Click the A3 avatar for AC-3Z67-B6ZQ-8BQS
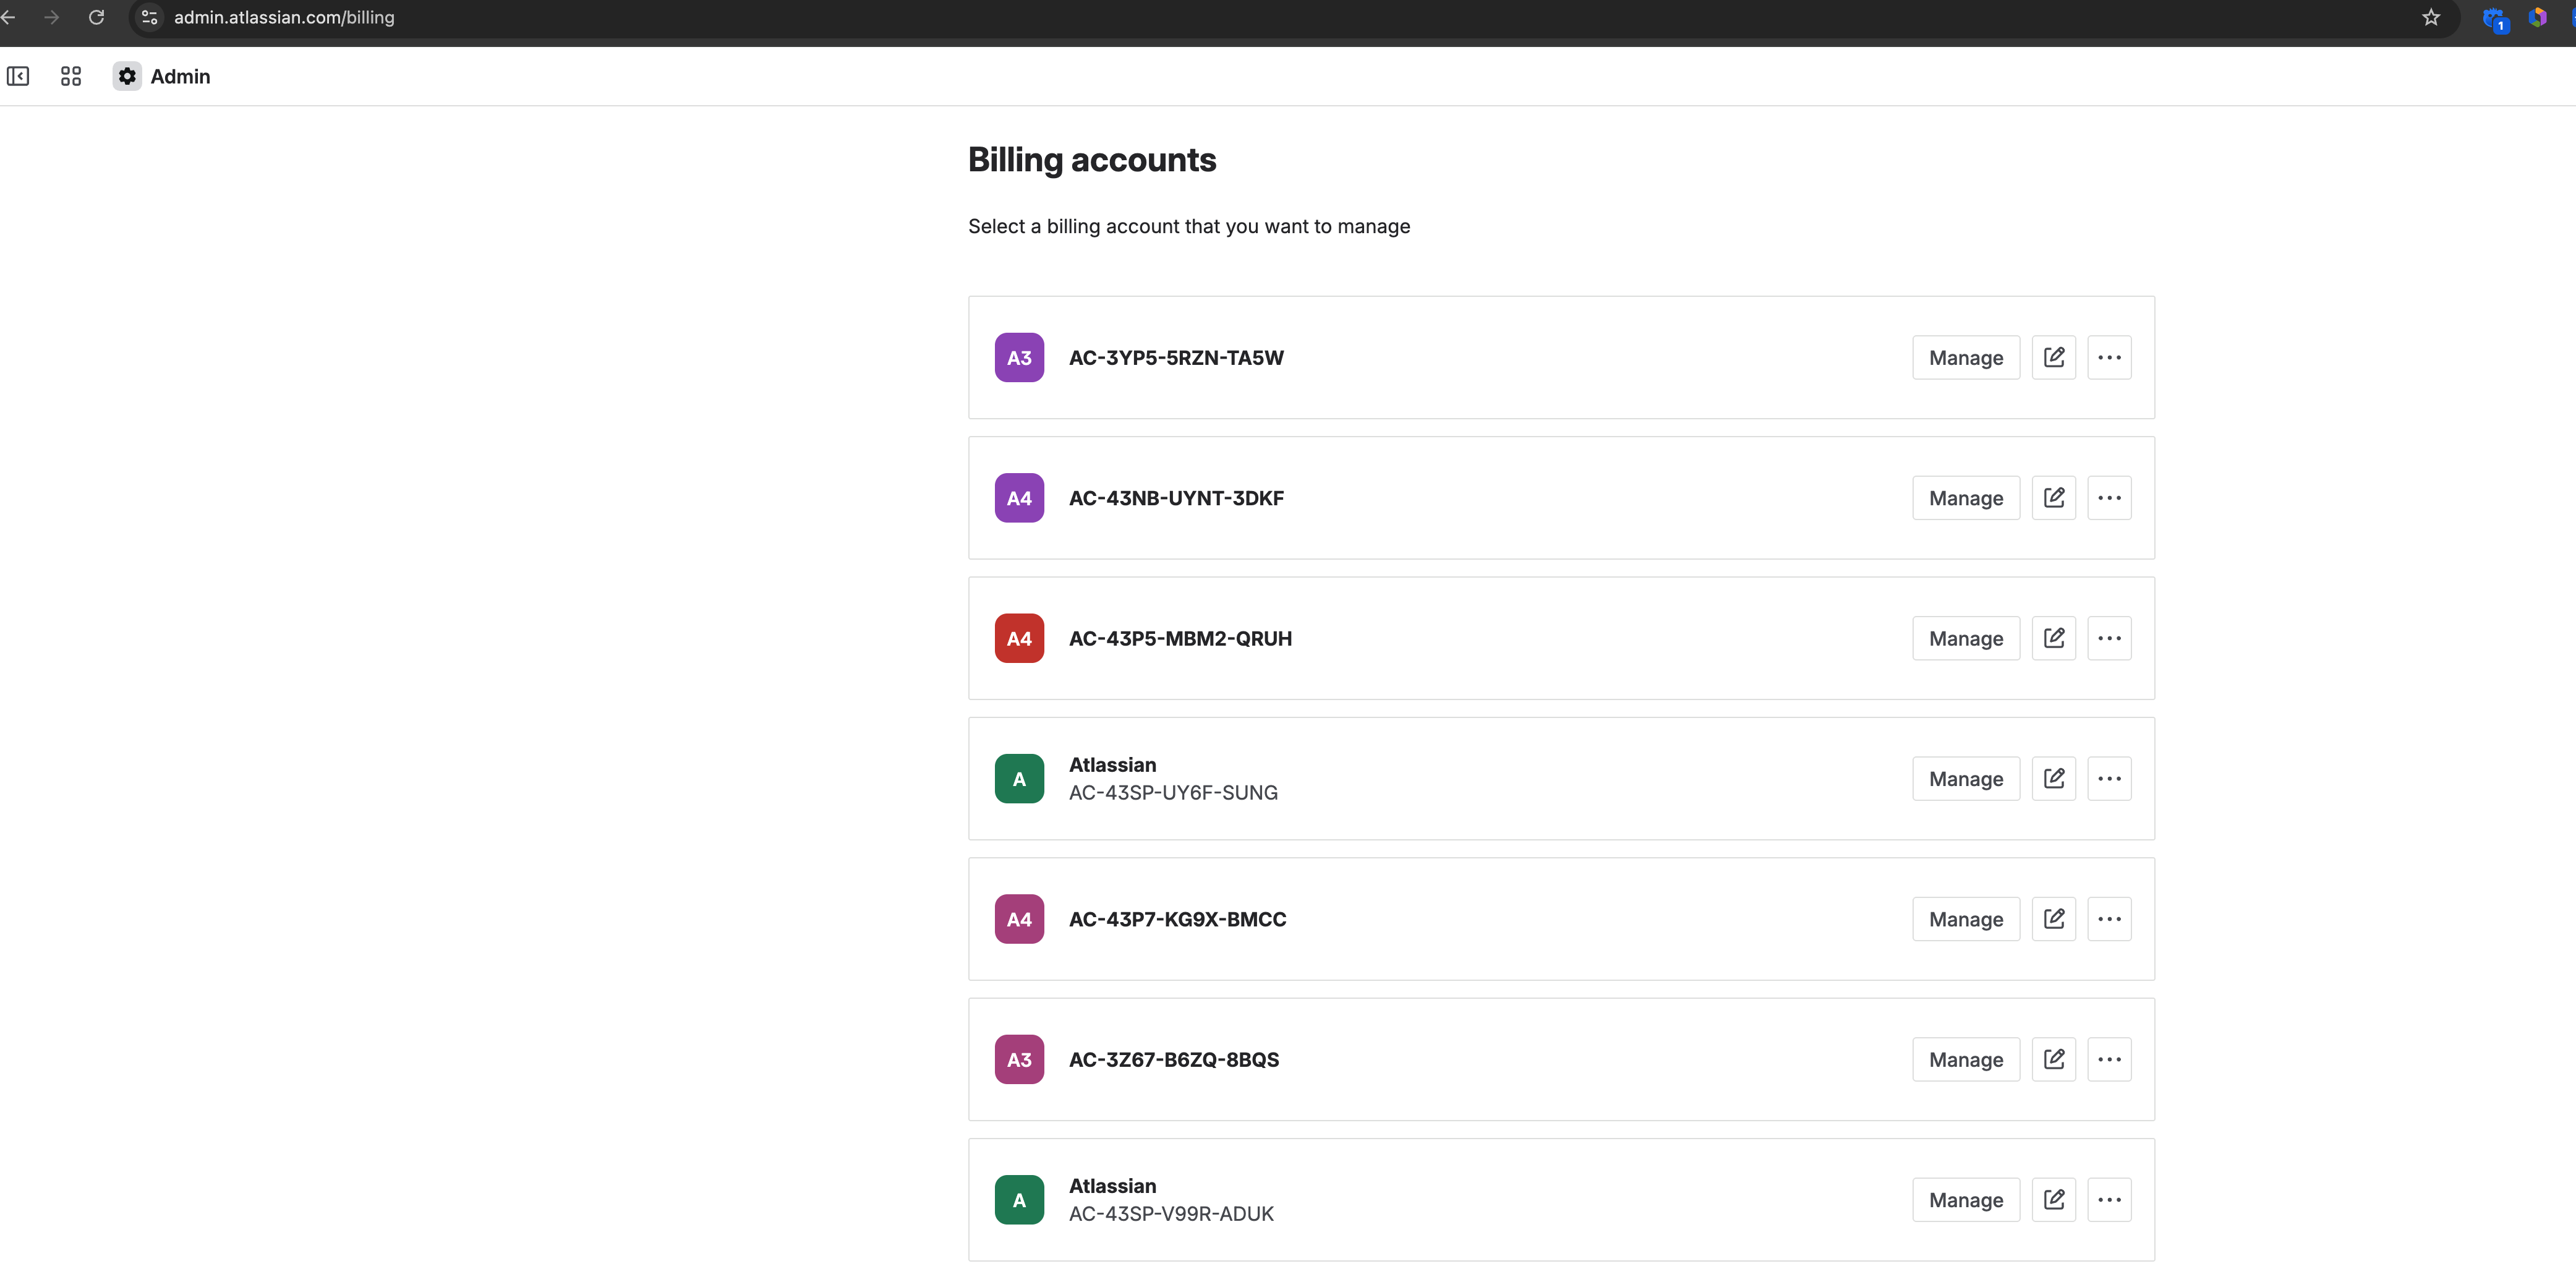This screenshot has width=2576, height=1274. (1019, 1060)
